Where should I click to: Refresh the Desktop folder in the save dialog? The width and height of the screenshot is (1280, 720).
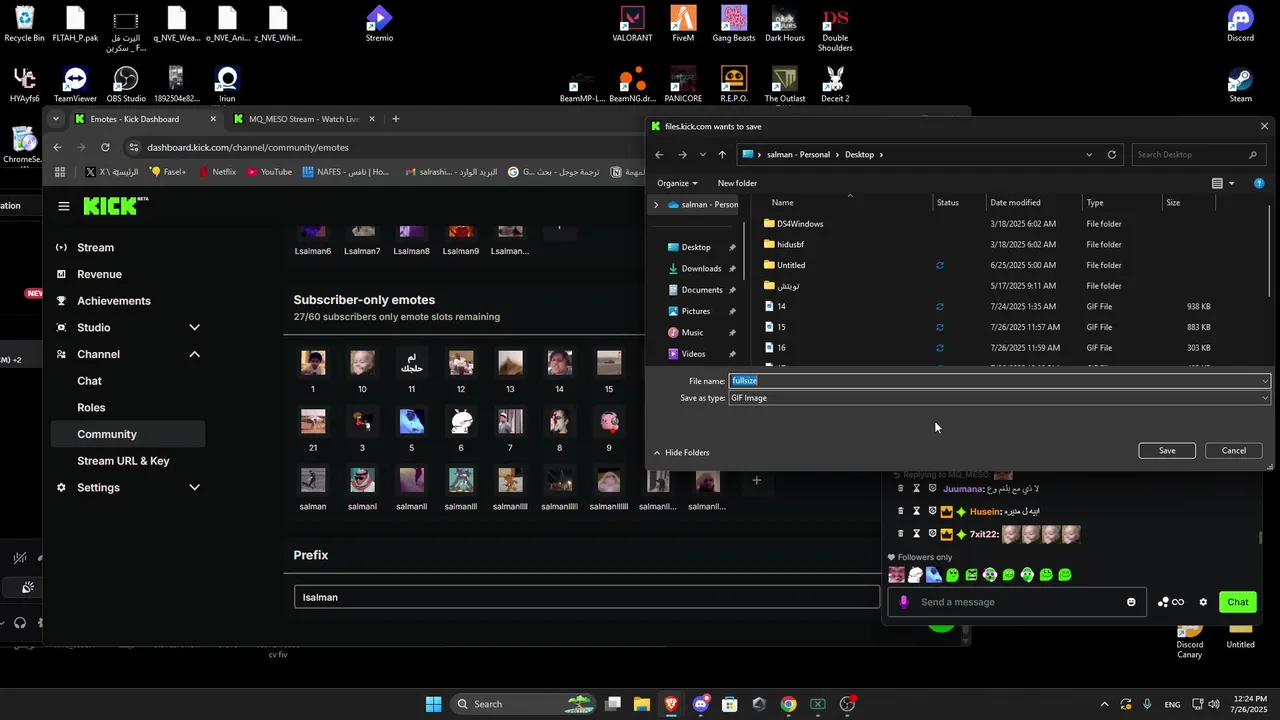point(1112,155)
